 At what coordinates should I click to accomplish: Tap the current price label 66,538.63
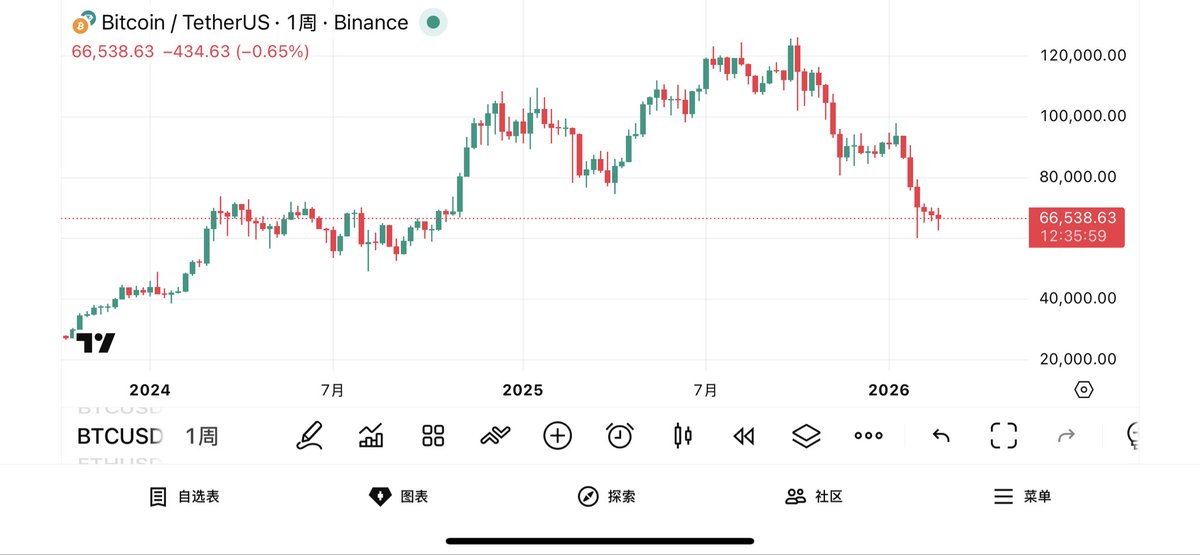pos(1076,218)
